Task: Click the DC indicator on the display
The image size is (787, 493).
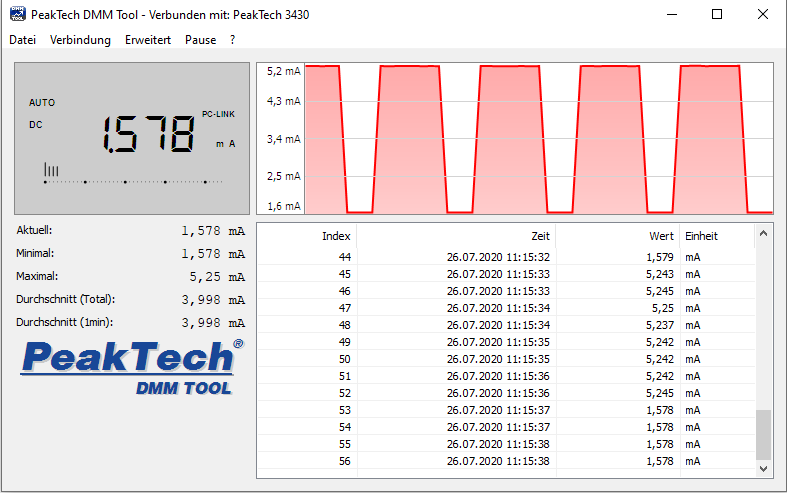Action: [36, 125]
